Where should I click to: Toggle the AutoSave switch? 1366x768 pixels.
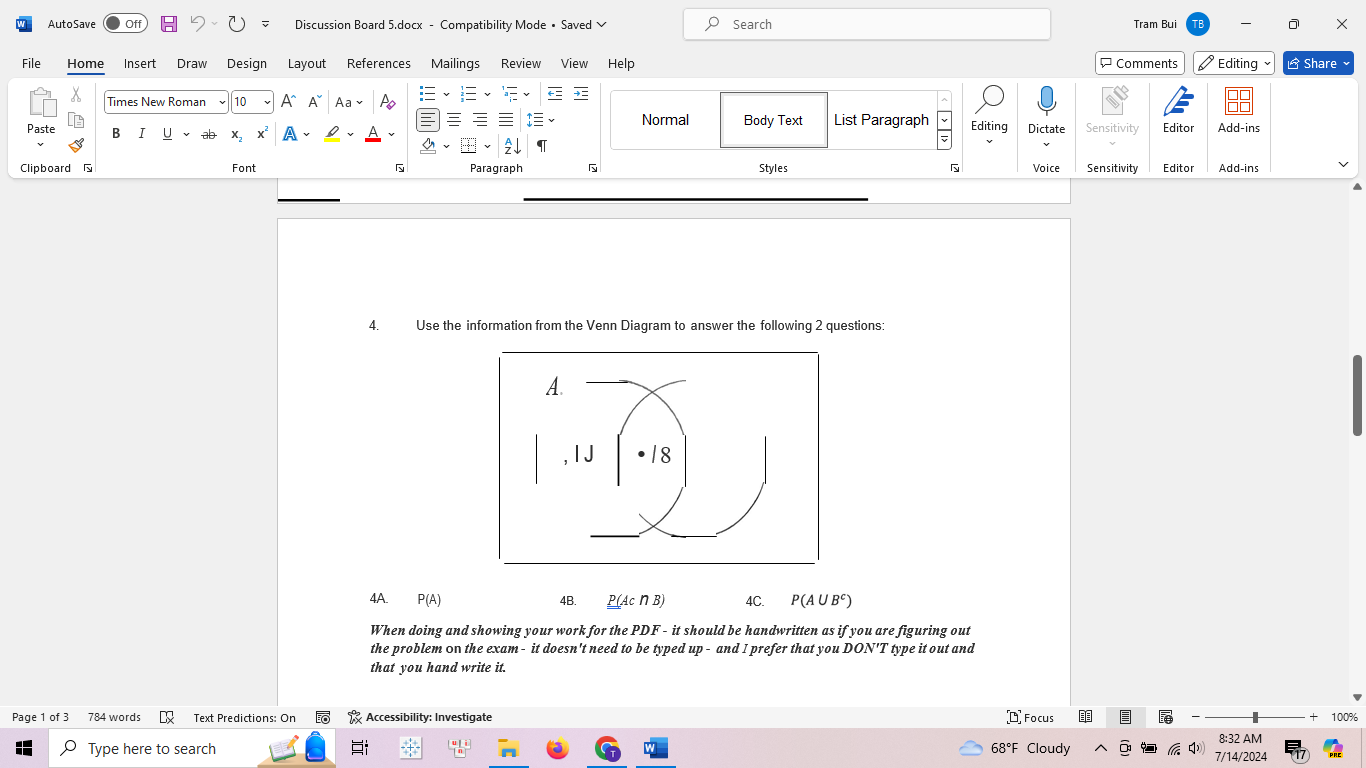point(125,24)
